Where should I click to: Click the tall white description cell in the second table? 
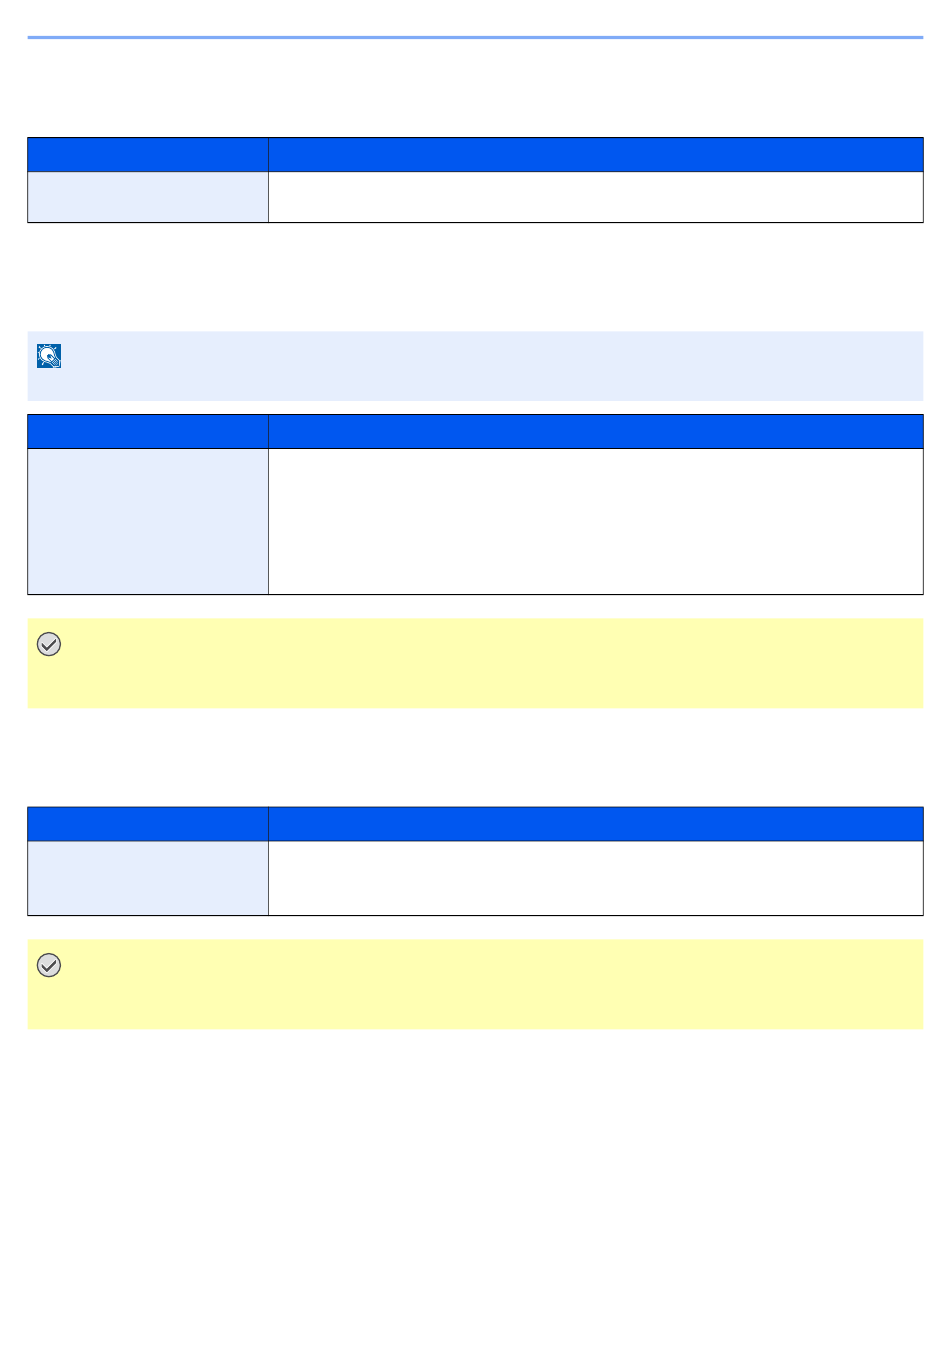pyautogui.click(x=596, y=522)
